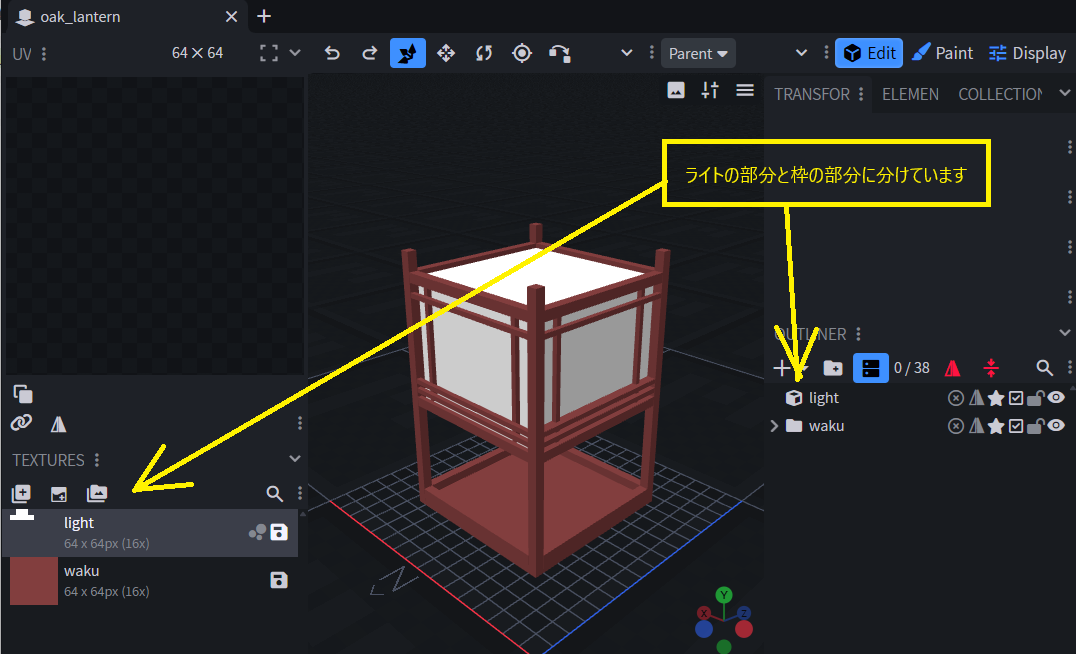Select the light texture thumbnail
This screenshot has width=1077, height=654.
(34, 532)
